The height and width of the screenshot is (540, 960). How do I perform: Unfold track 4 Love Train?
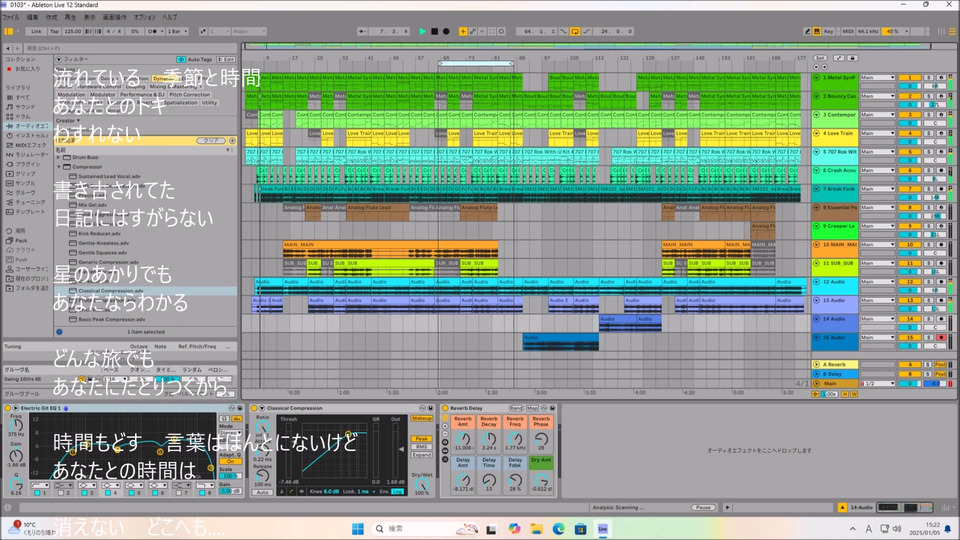click(816, 133)
